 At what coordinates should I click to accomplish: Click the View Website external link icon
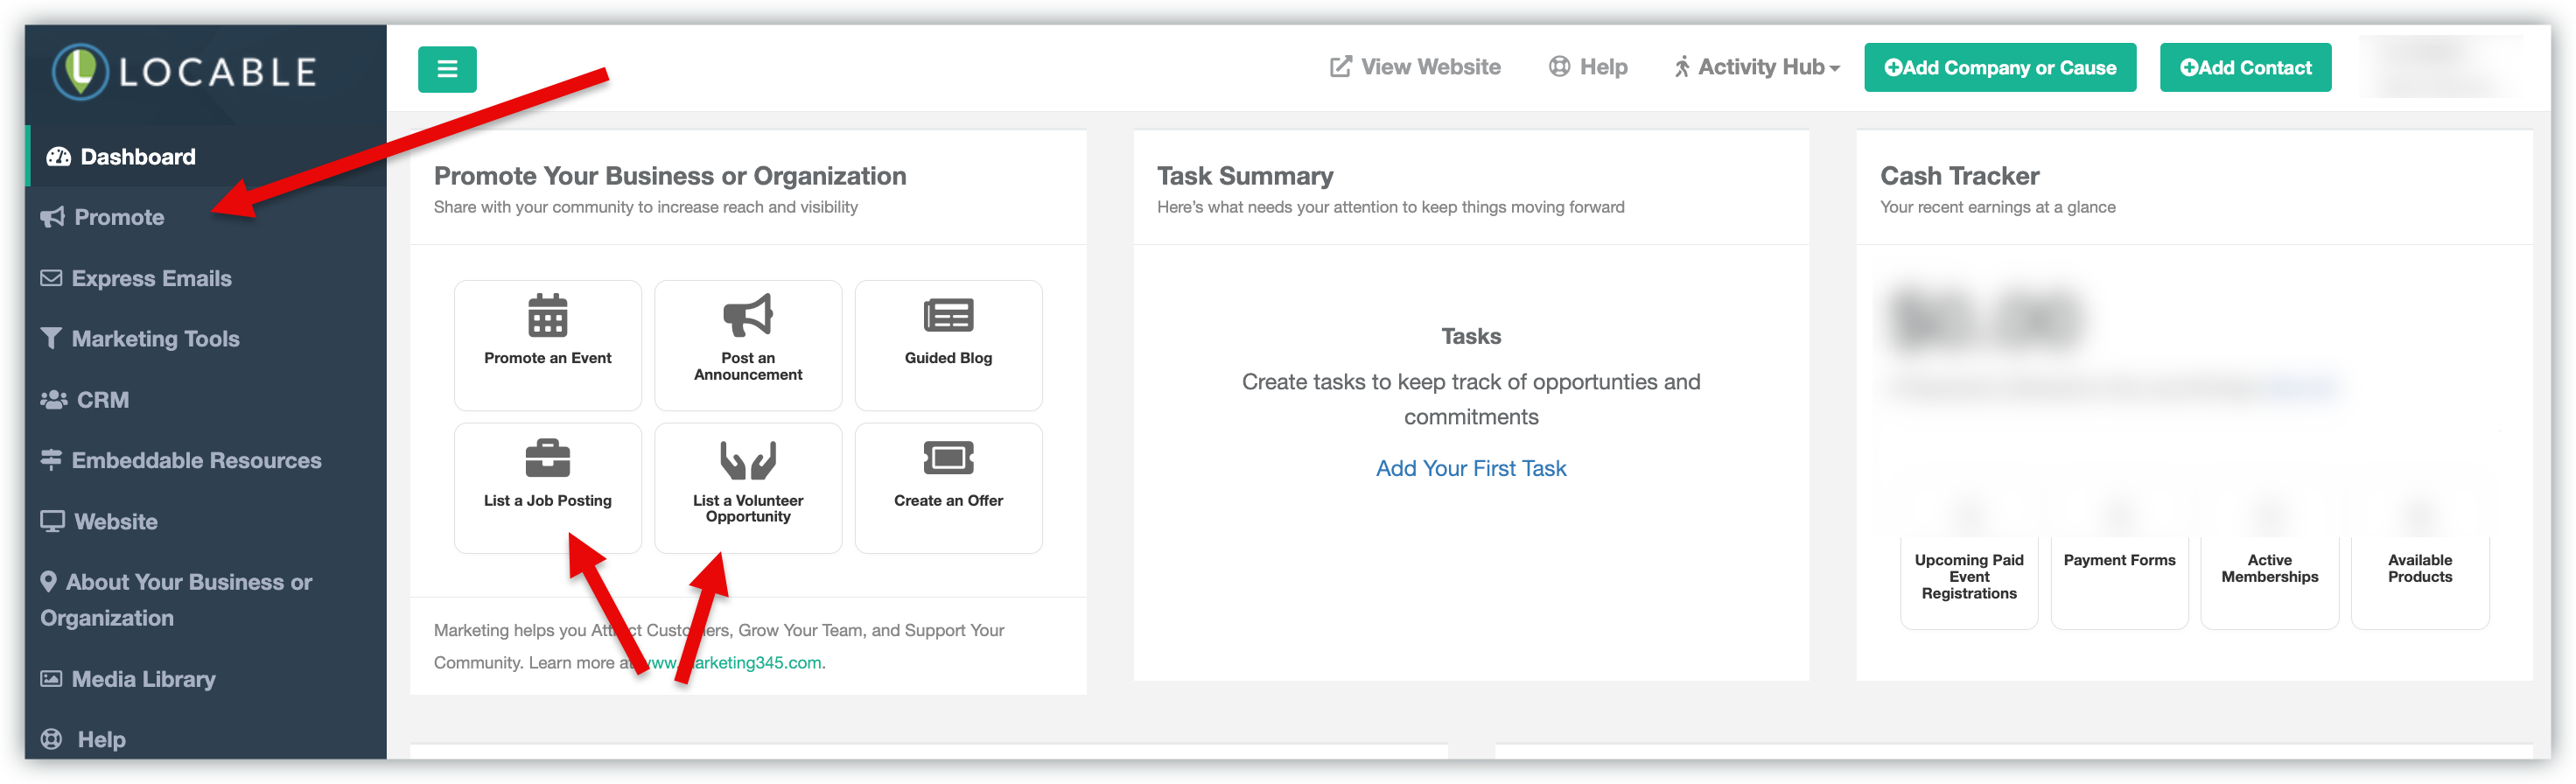pyautogui.click(x=1340, y=67)
